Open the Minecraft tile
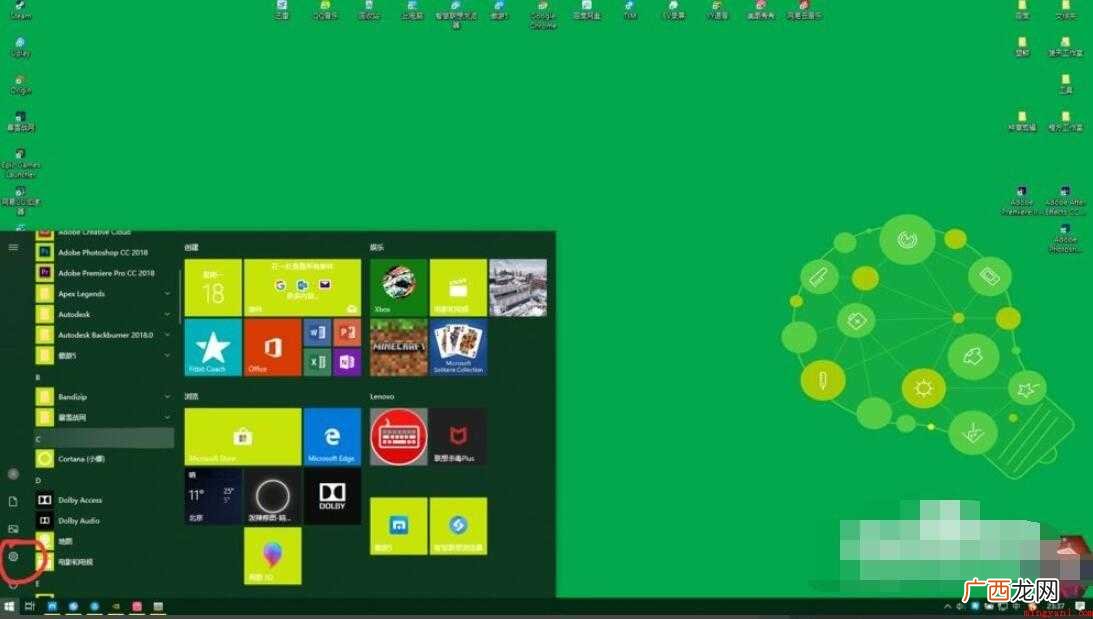The width and height of the screenshot is (1093, 619). 399,347
